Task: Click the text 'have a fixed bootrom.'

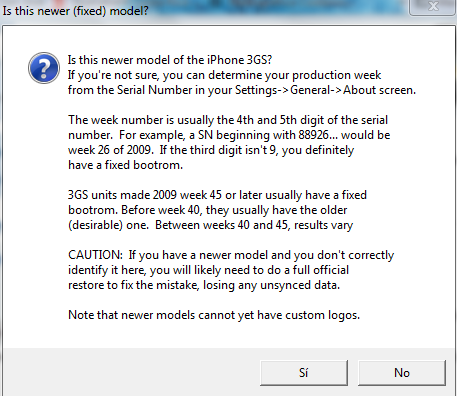Action: [x=125, y=165]
